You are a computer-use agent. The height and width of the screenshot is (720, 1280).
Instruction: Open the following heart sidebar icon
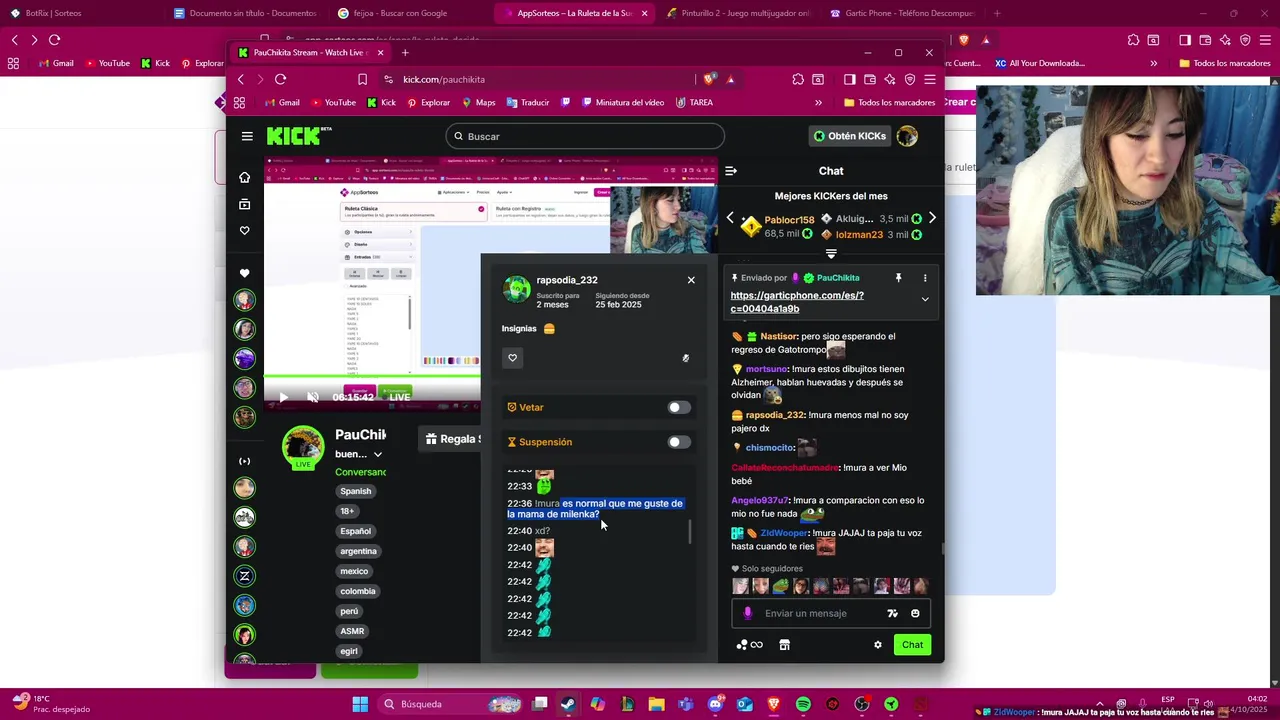coord(244,231)
